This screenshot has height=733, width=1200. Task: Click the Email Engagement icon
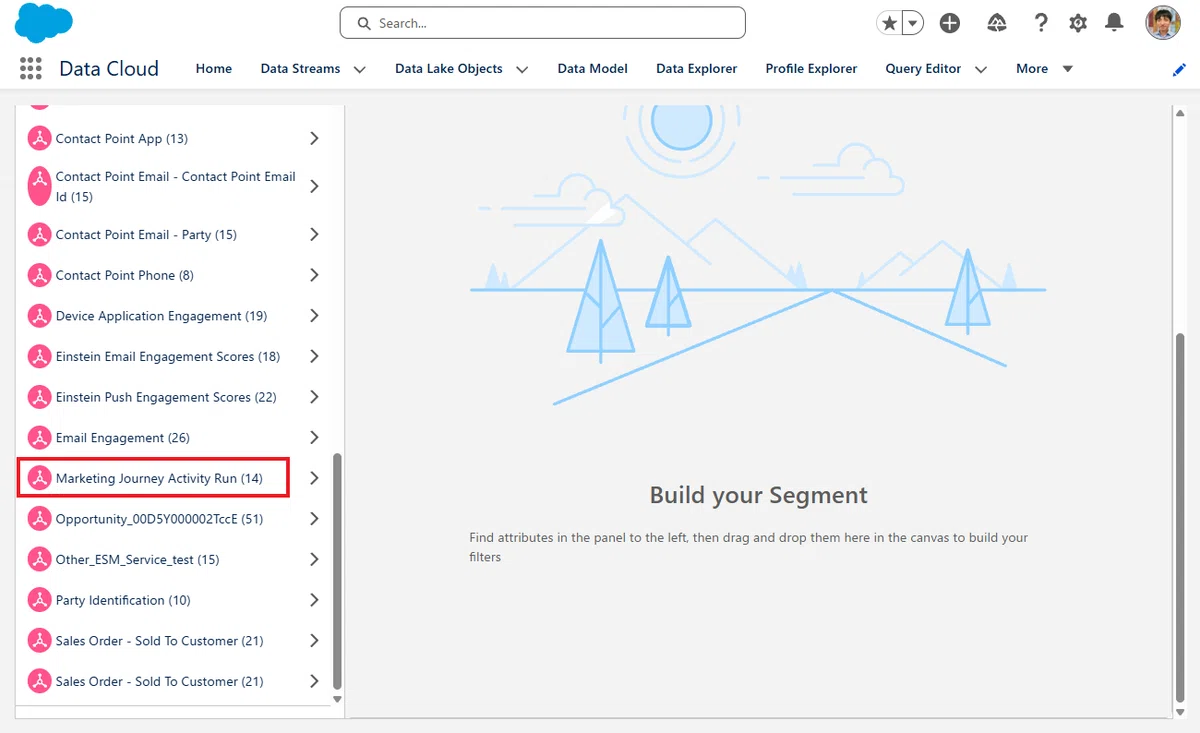(39, 438)
